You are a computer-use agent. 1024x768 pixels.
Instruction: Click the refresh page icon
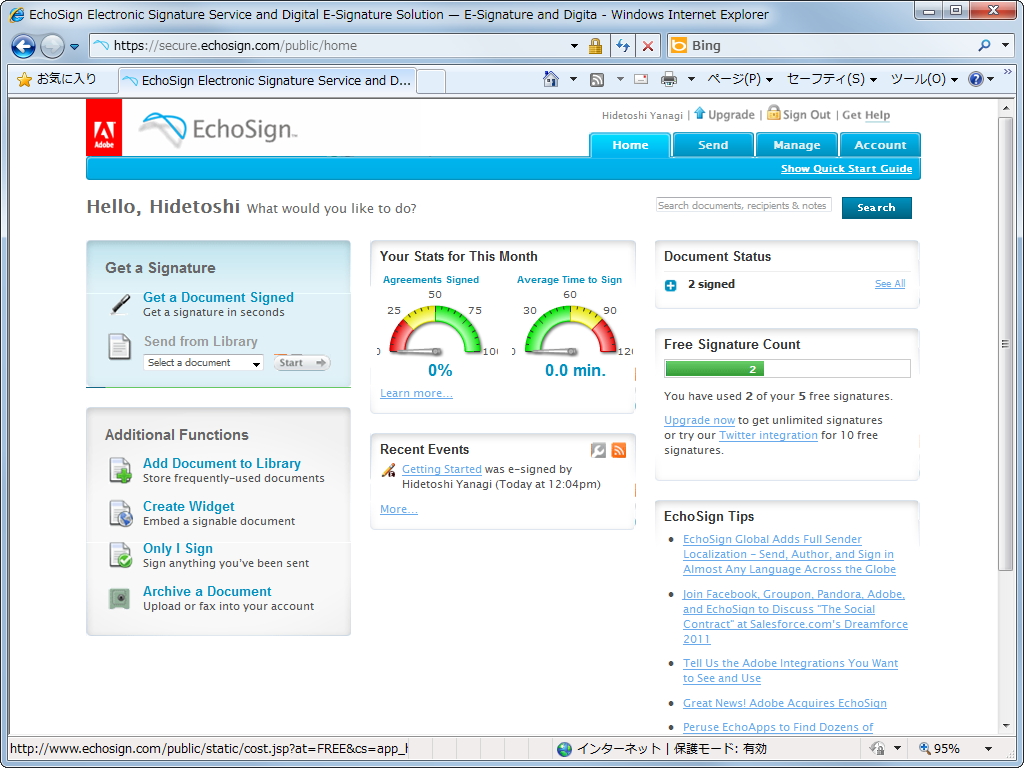point(622,46)
